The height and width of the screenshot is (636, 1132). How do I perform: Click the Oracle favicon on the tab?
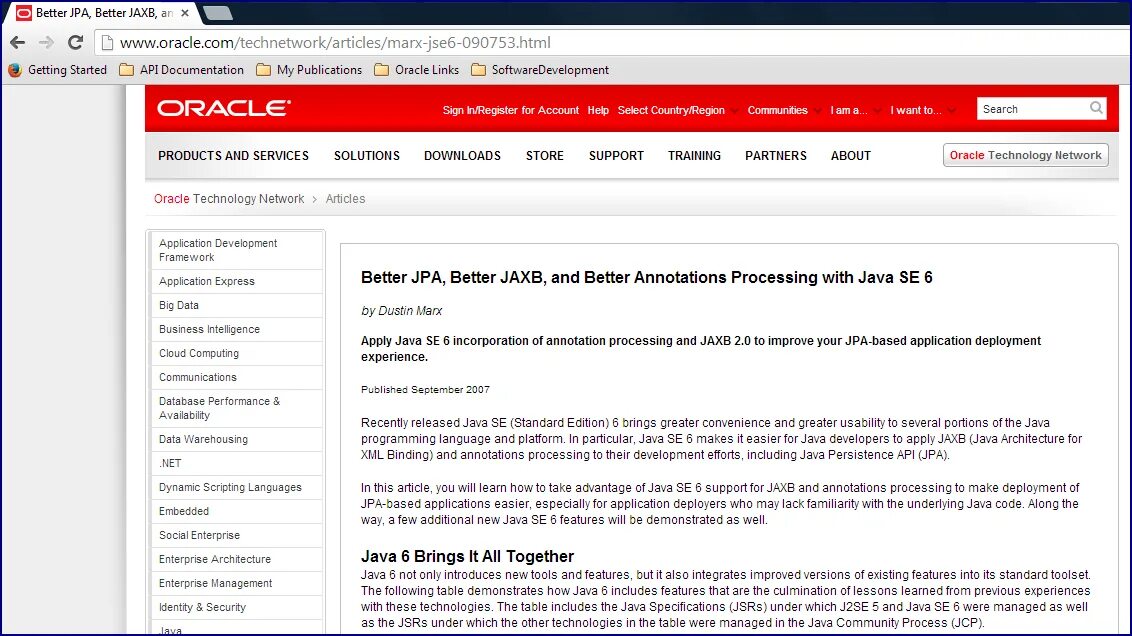[24, 13]
